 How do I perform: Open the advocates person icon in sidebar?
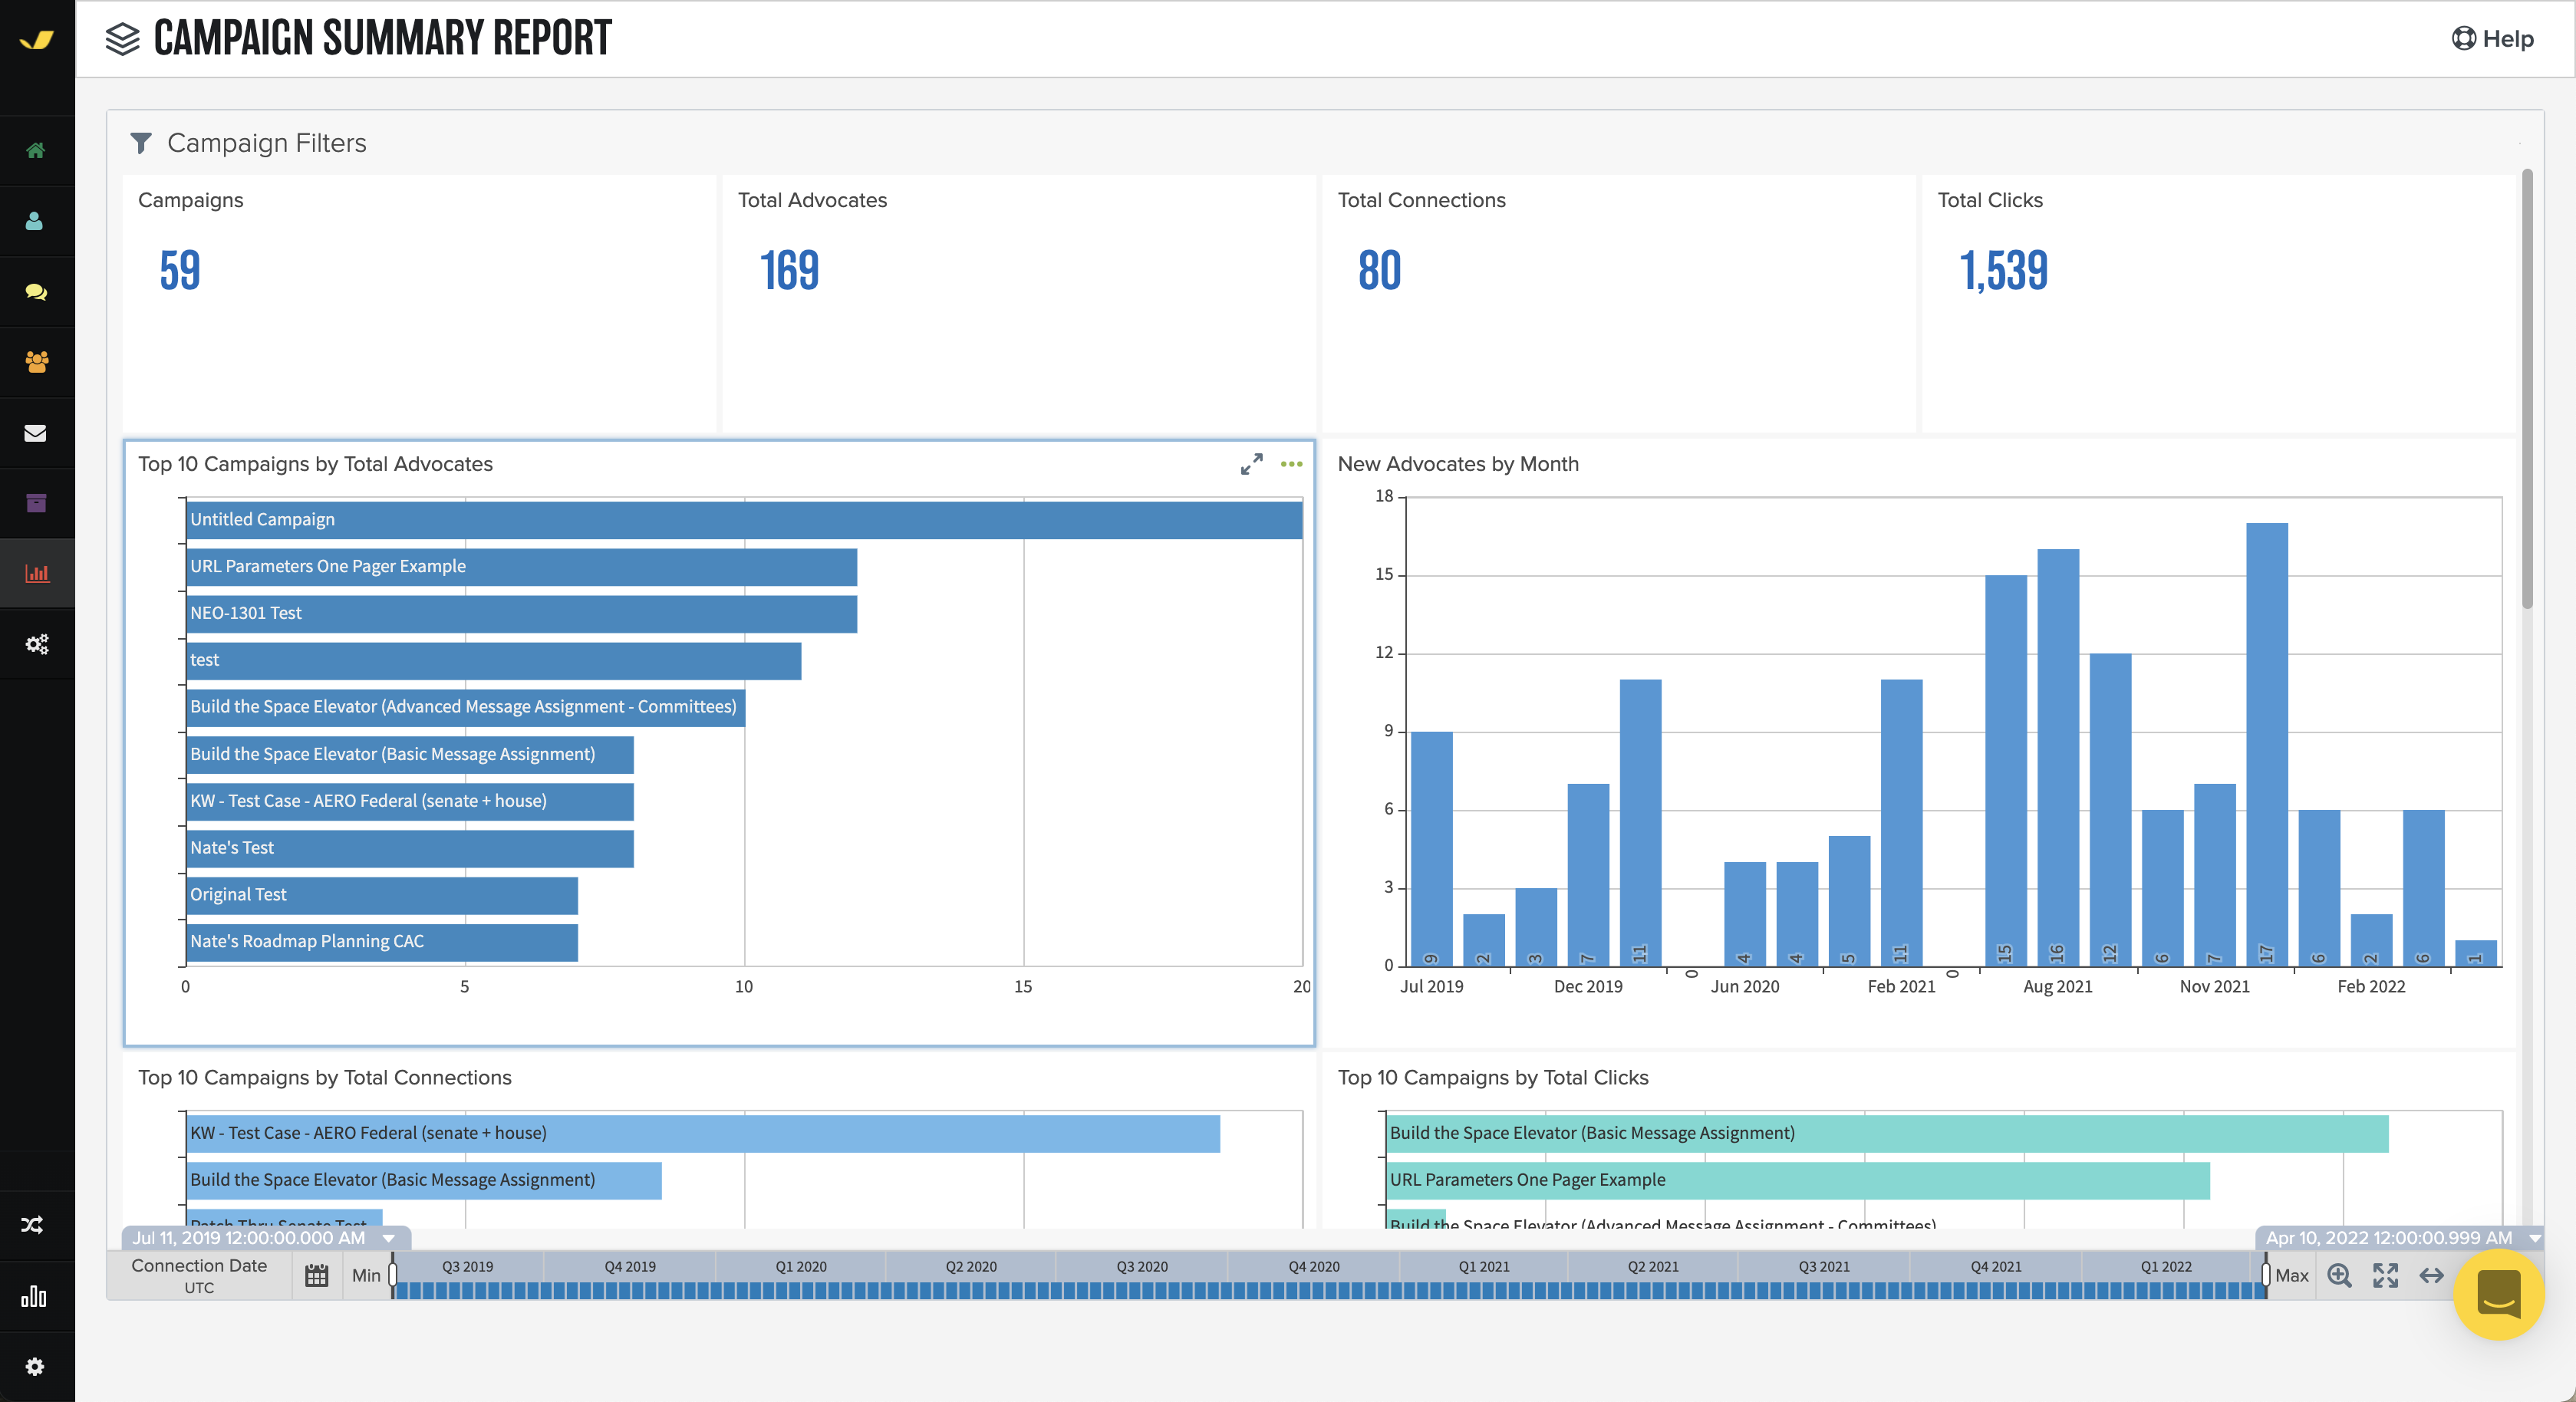tap(35, 221)
